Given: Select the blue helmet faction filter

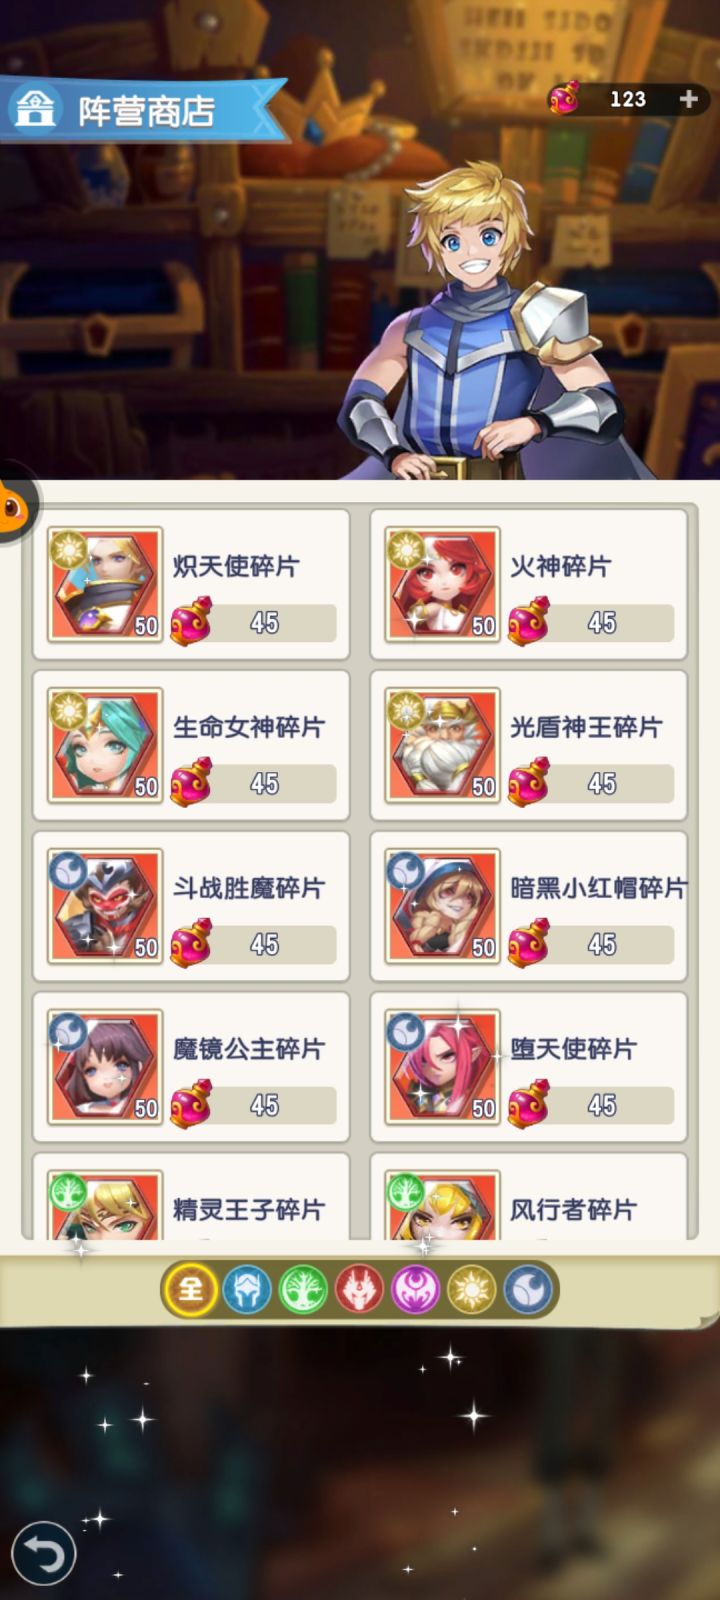Looking at the screenshot, I should click(x=246, y=1290).
